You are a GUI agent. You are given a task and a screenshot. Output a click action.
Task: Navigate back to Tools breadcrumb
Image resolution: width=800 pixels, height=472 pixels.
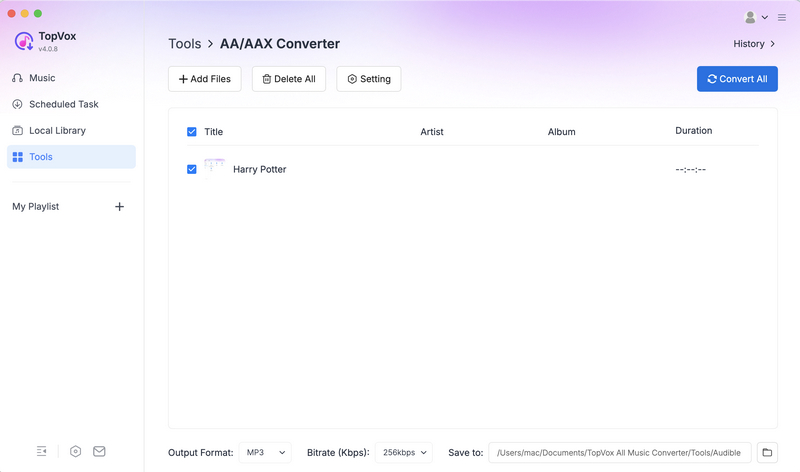point(185,44)
